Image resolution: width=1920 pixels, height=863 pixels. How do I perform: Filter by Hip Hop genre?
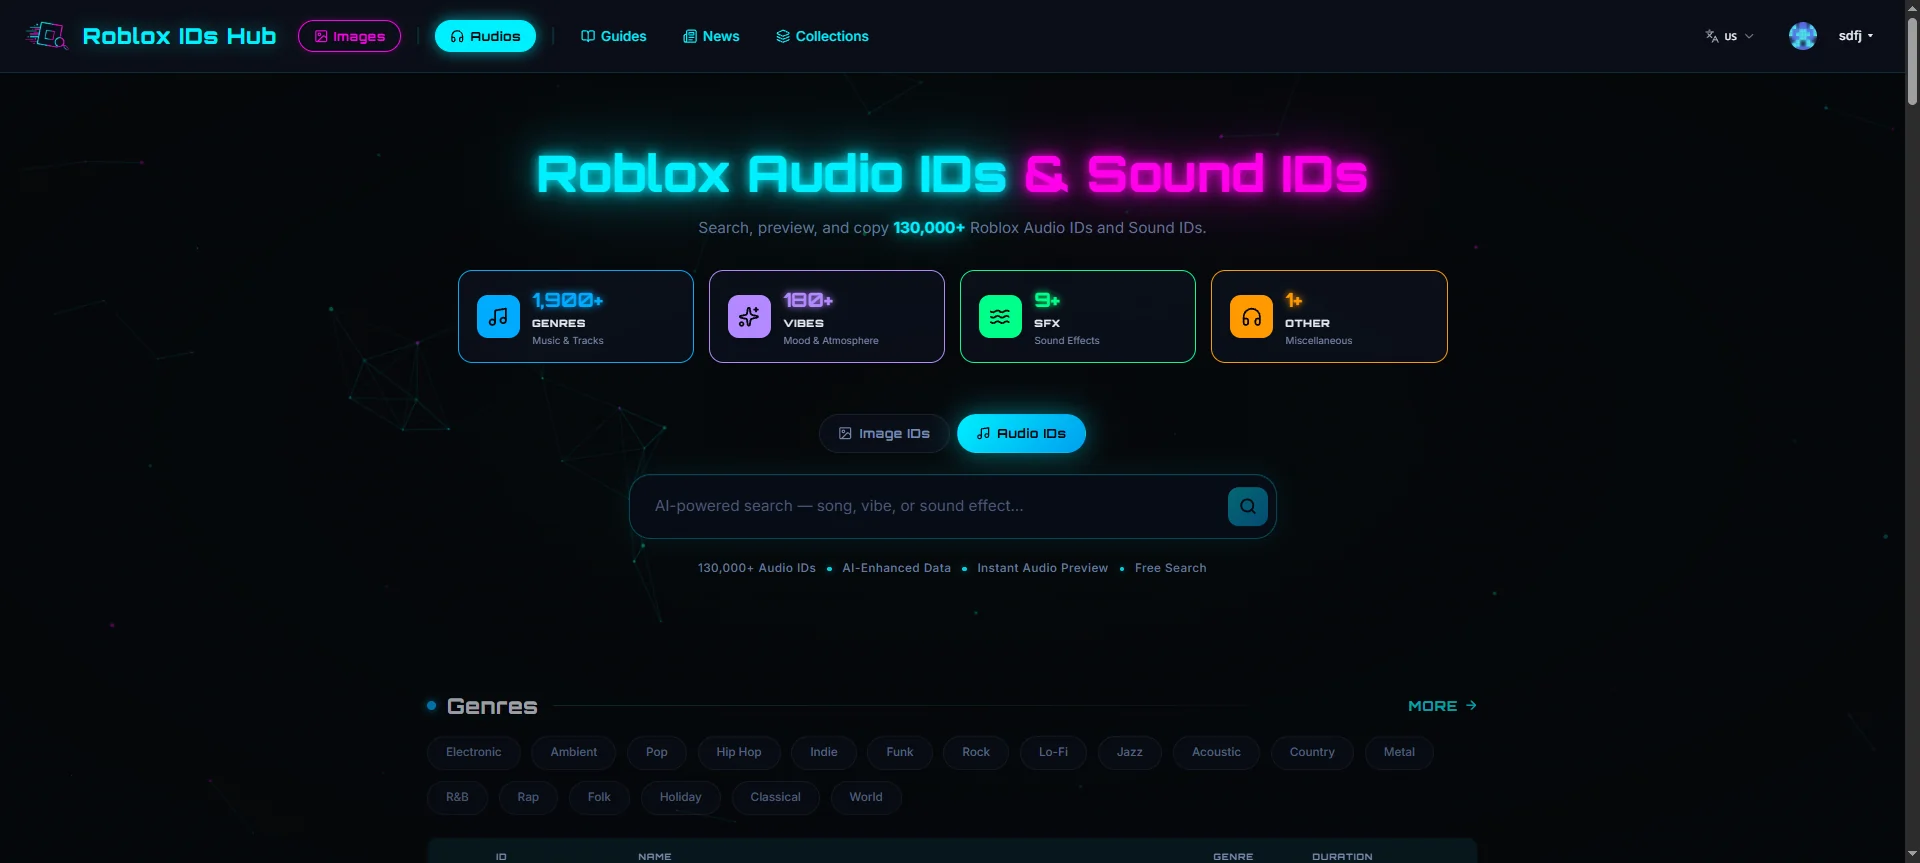pos(739,752)
